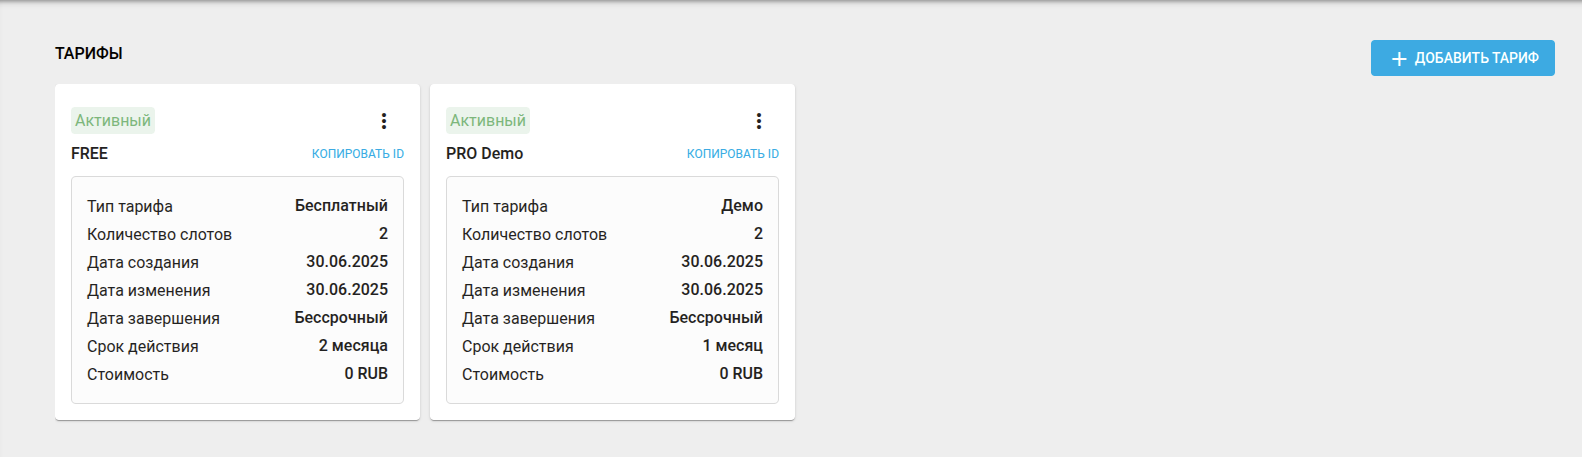Click the Активный badge on FREE card
This screenshot has height=457, width=1582.
click(x=113, y=121)
